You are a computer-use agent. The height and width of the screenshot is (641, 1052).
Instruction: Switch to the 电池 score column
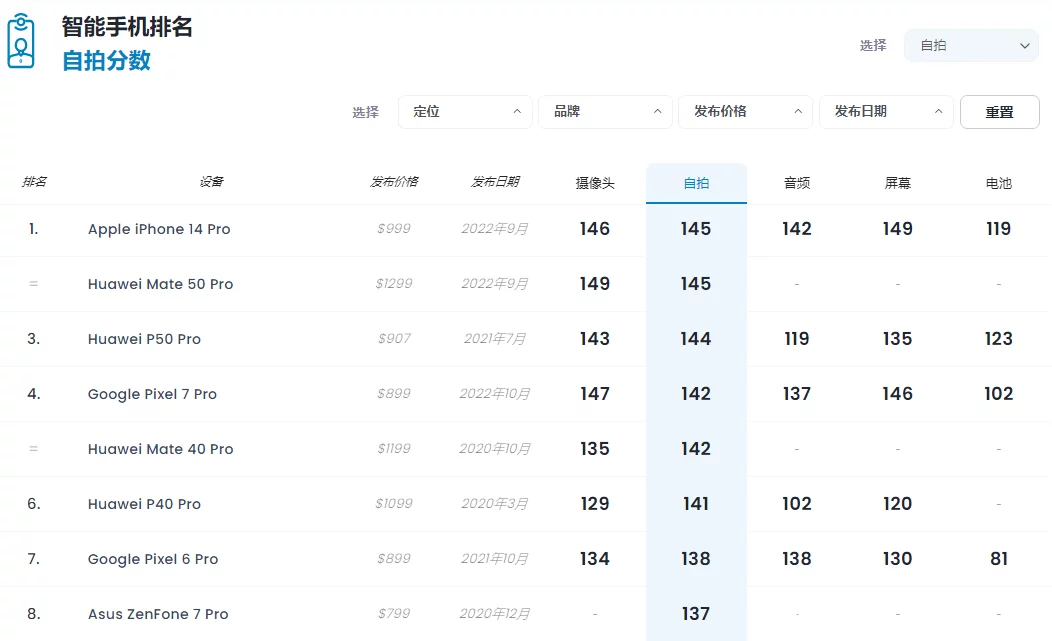click(x=998, y=183)
